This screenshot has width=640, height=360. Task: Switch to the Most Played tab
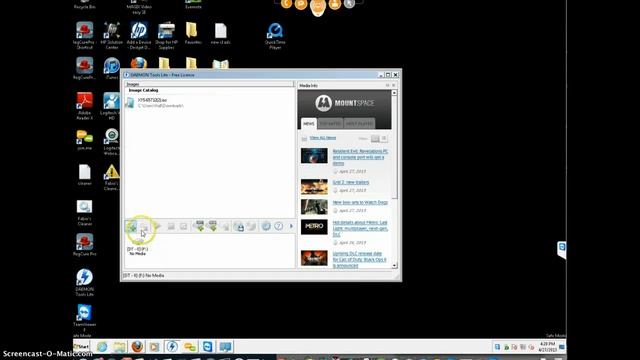click(359, 124)
